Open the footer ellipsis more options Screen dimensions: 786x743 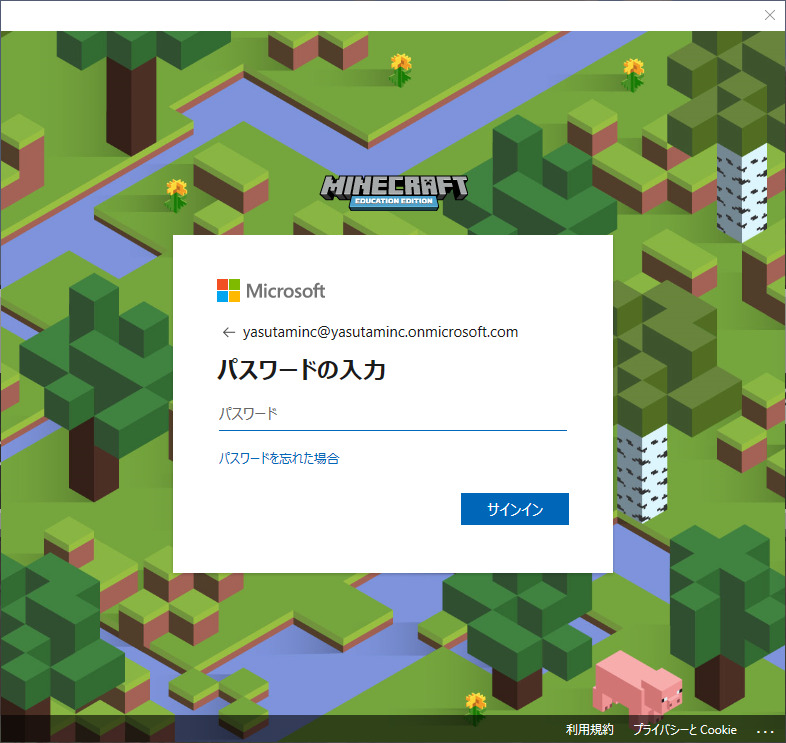765,731
